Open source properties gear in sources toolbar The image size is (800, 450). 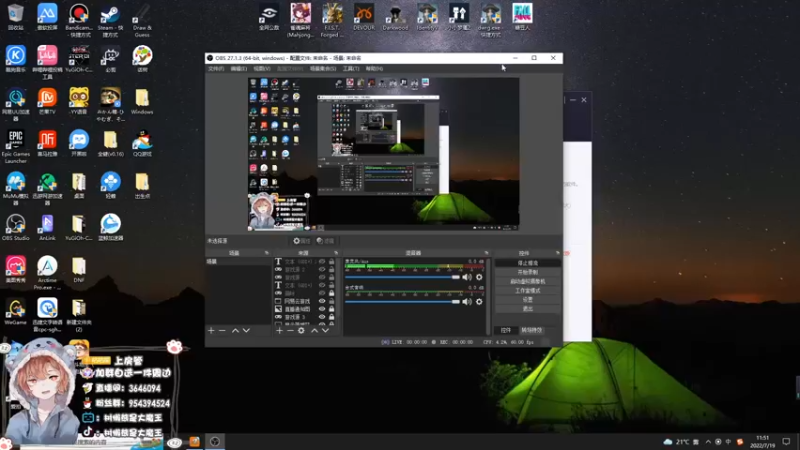pos(301,331)
